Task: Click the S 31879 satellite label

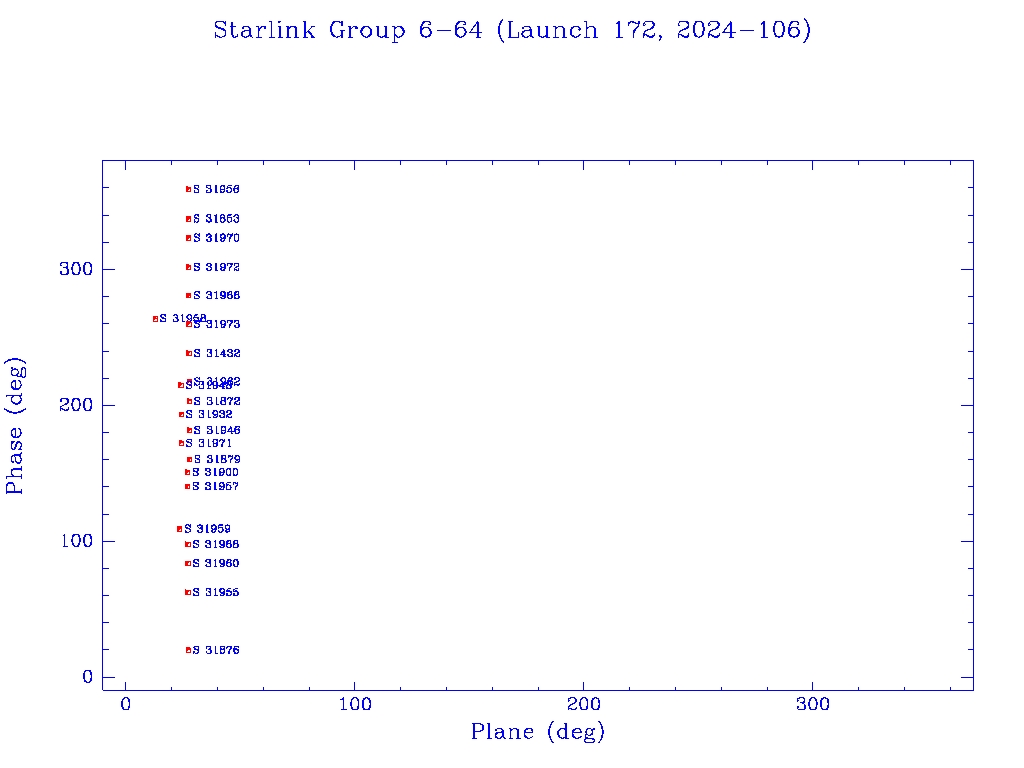Action: [216, 460]
